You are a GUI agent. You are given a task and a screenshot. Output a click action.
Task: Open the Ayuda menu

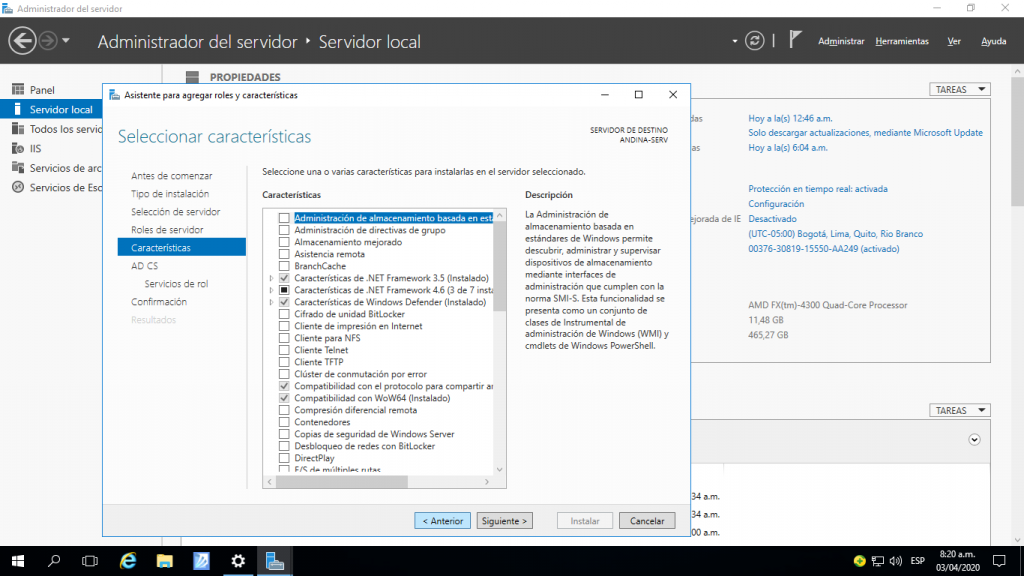pos(993,41)
